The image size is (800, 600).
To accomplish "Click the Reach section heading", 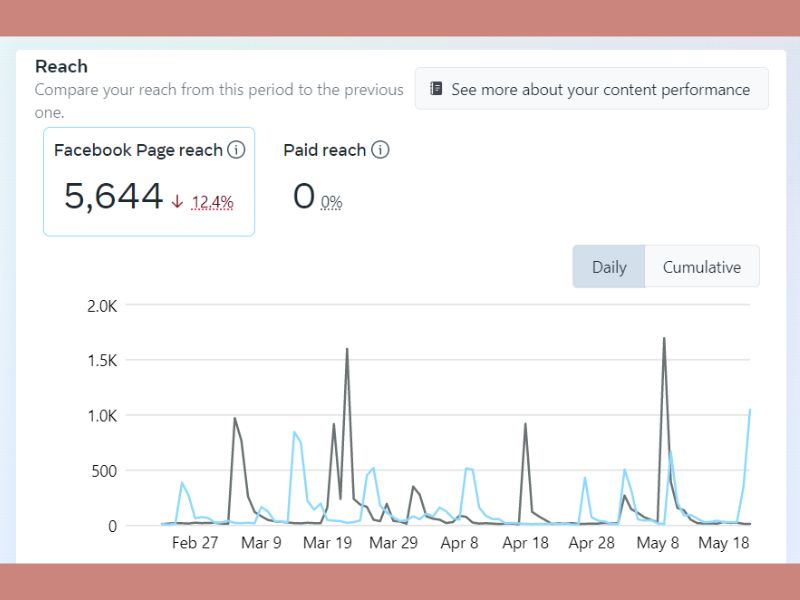I will click(61, 66).
